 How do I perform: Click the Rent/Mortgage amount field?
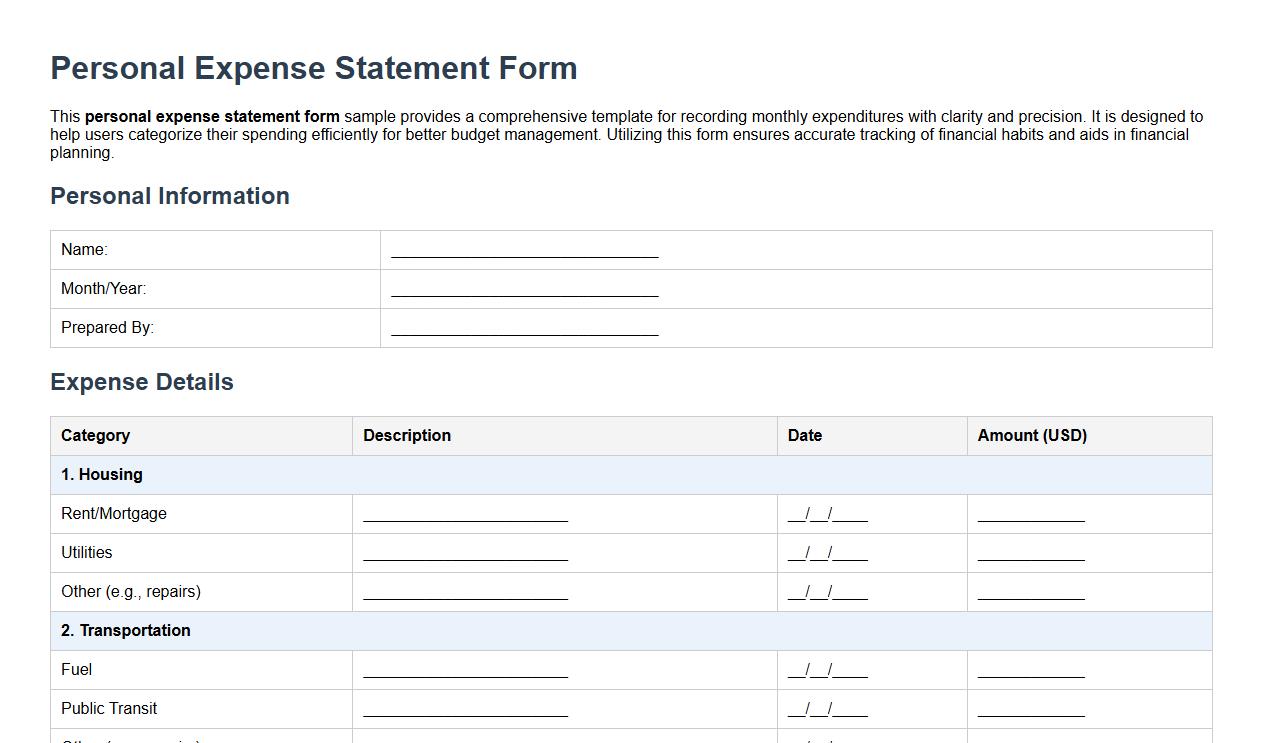1030,516
